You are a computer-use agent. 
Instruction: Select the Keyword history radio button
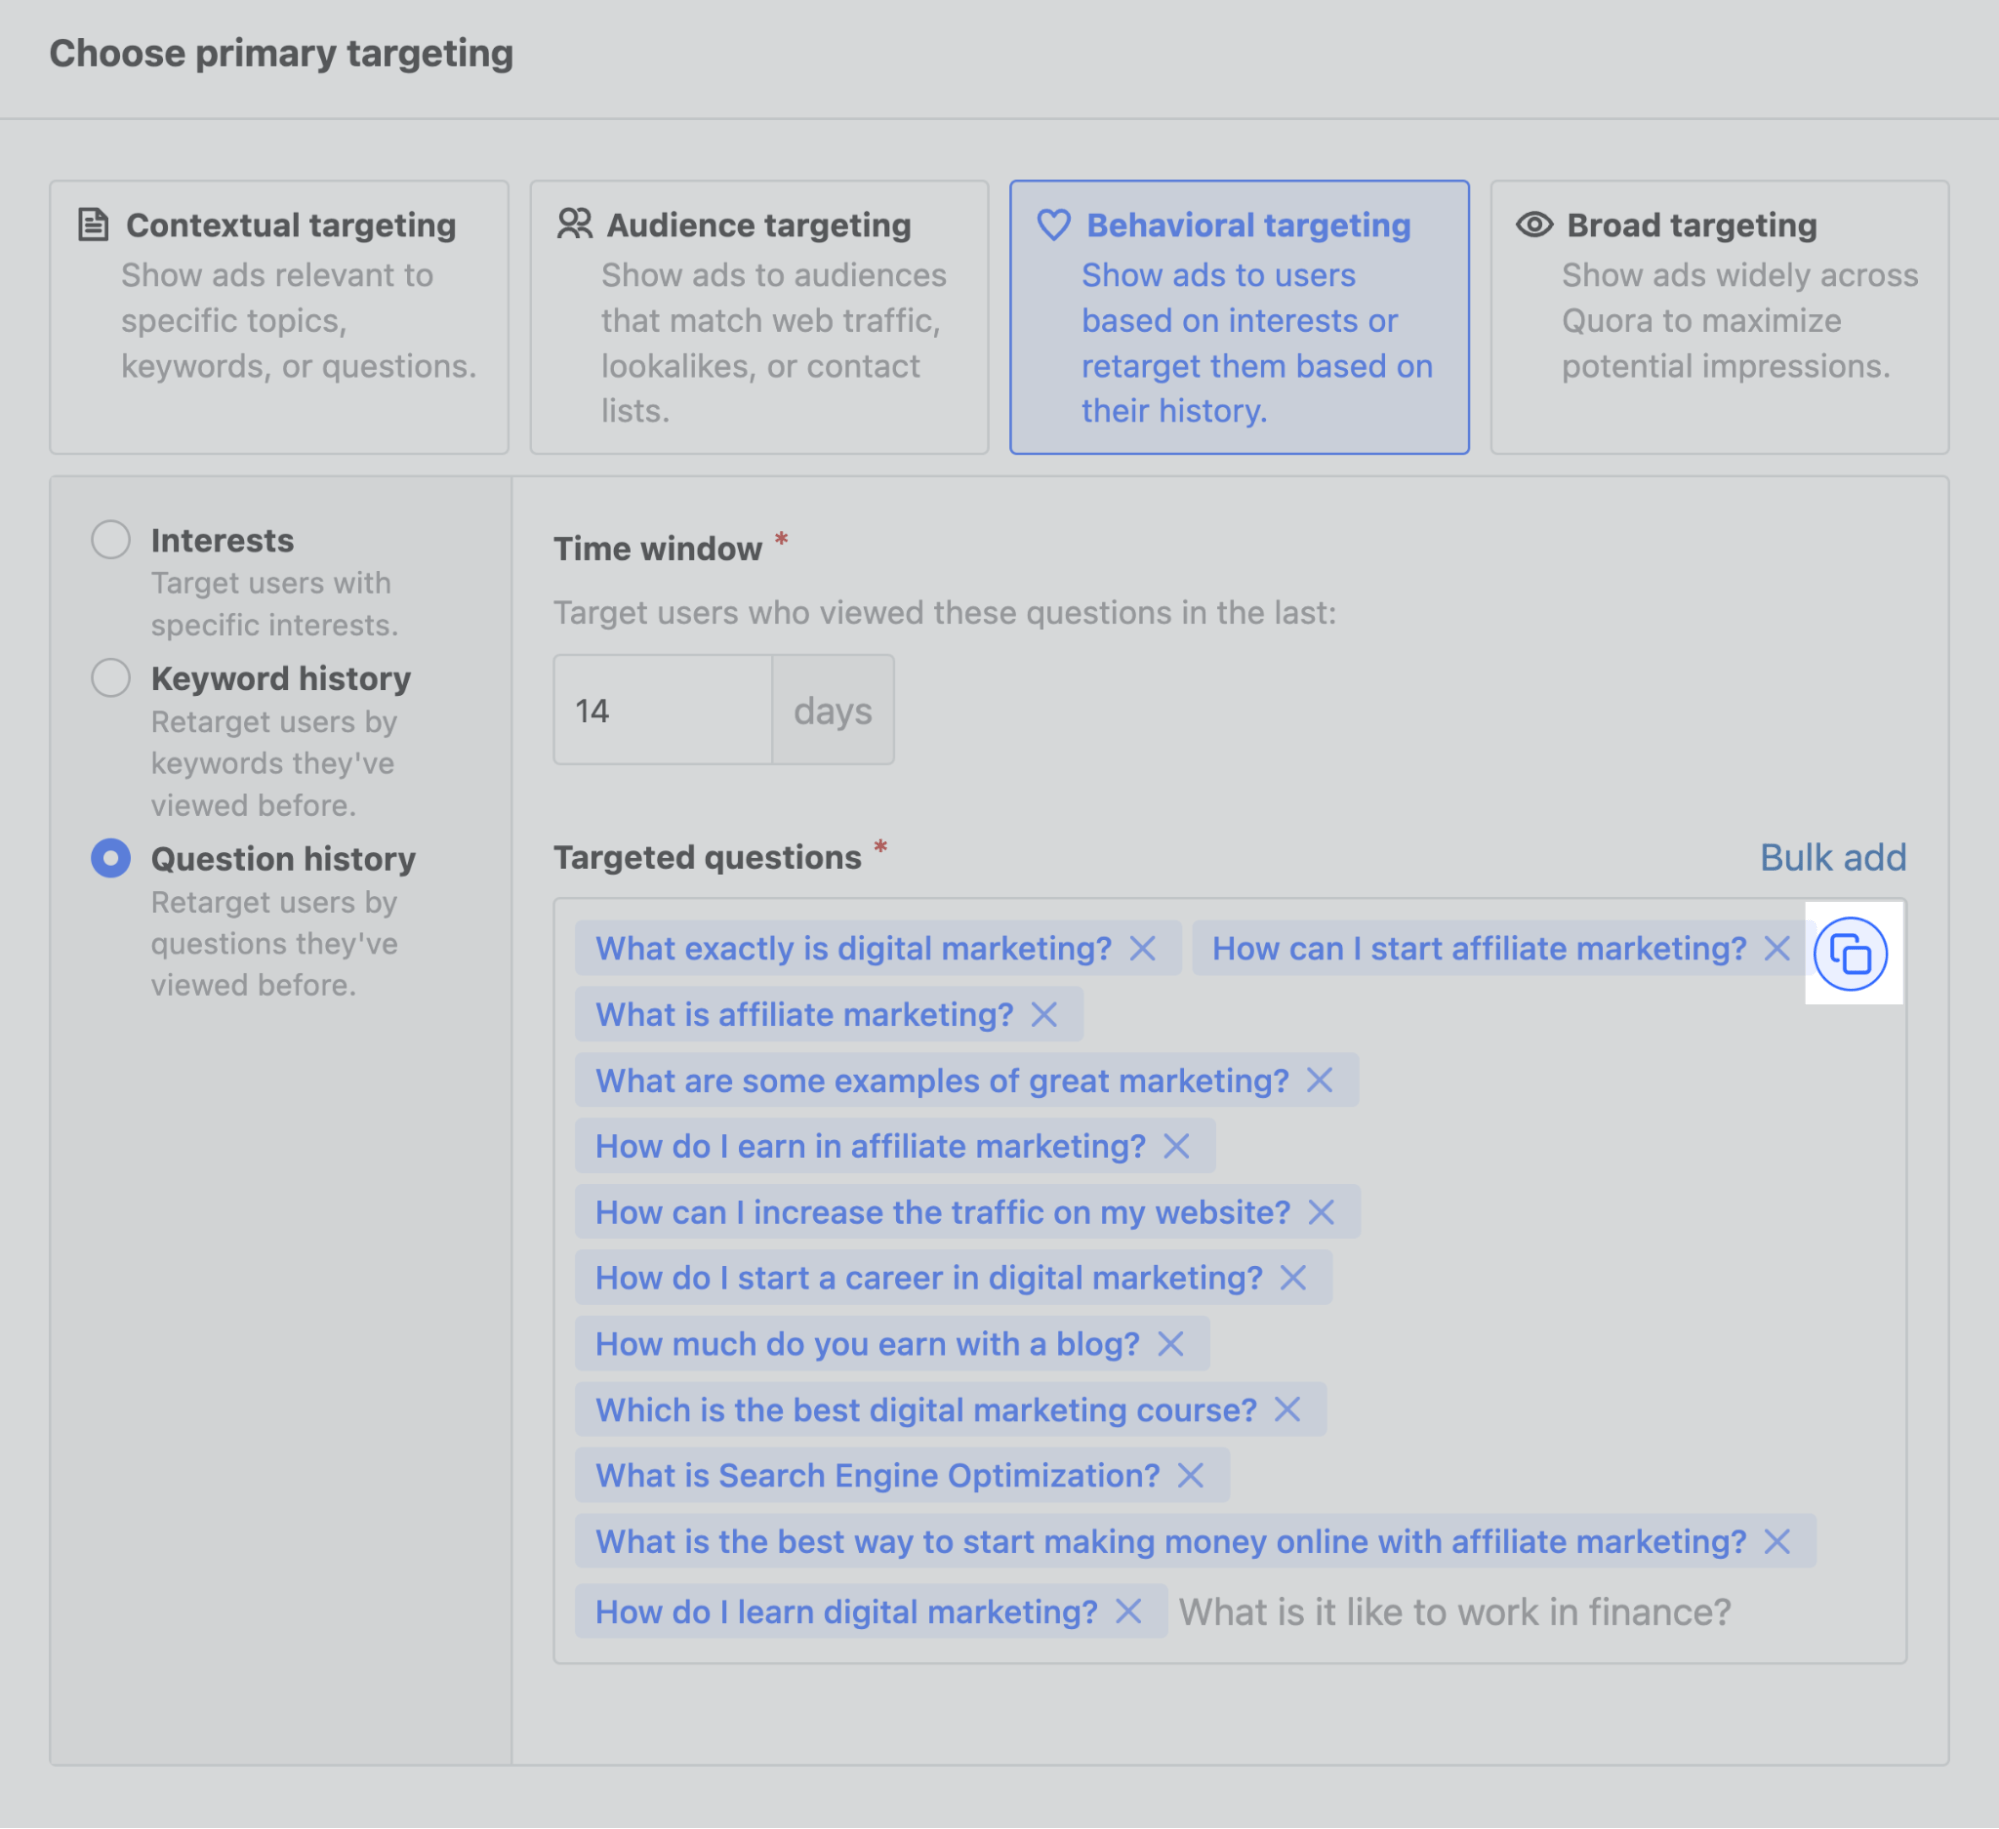(111, 677)
